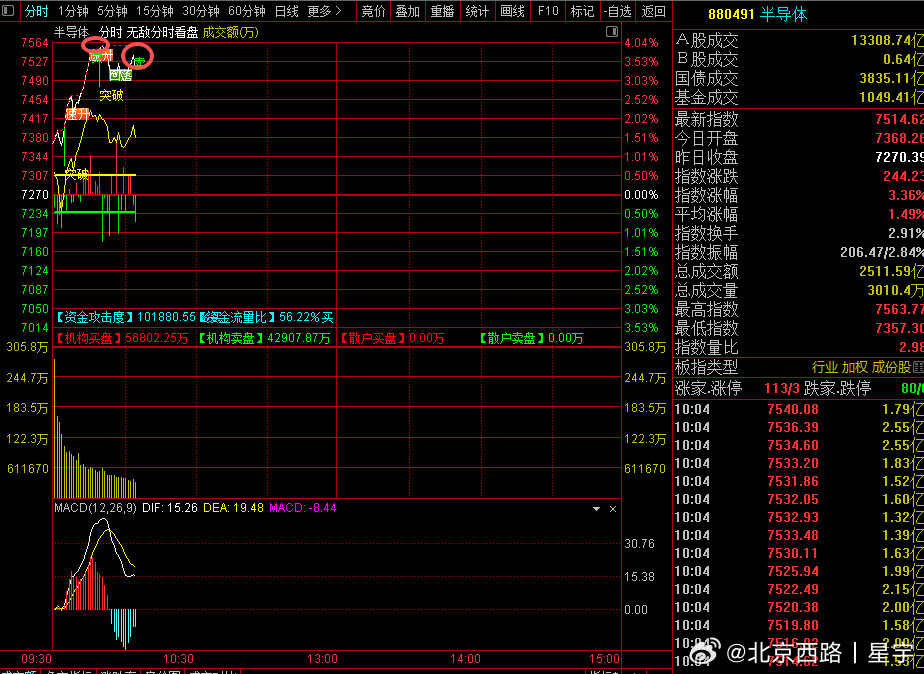Click the 加权 board type link

tap(854, 368)
